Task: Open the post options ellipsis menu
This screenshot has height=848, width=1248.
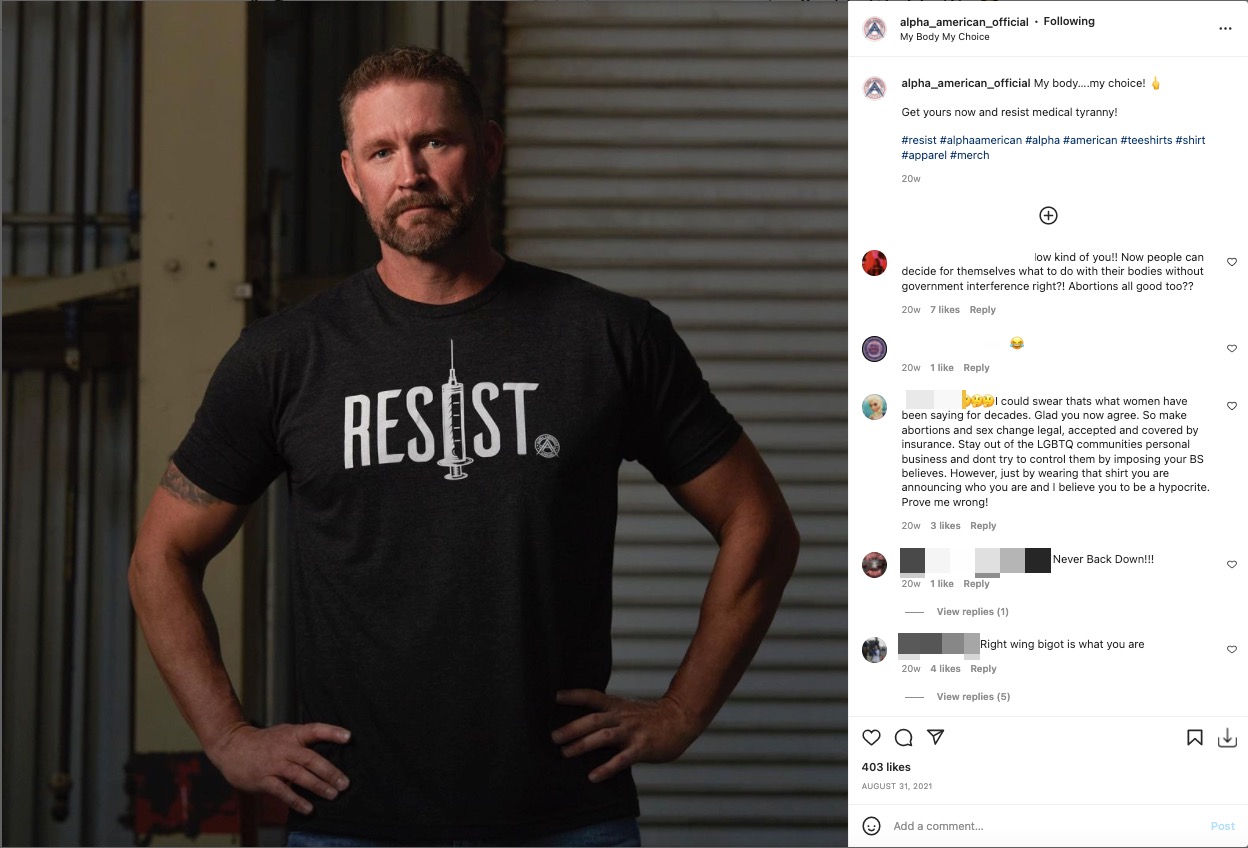Action: pyautogui.click(x=1225, y=28)
